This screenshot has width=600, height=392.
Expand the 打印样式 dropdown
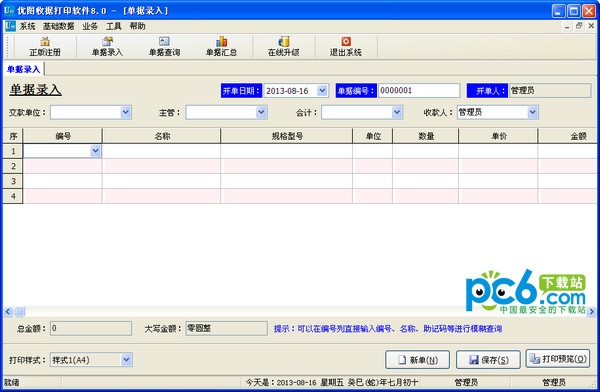pyautogui.click(x=126, y=360)
